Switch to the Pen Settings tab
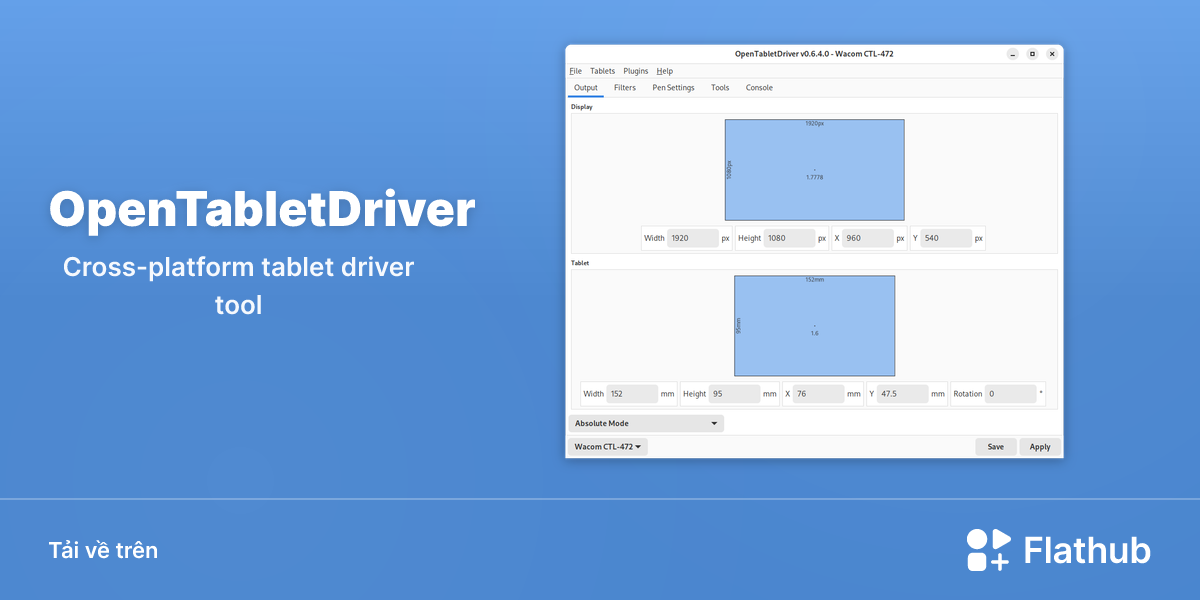 pos(673,88)
